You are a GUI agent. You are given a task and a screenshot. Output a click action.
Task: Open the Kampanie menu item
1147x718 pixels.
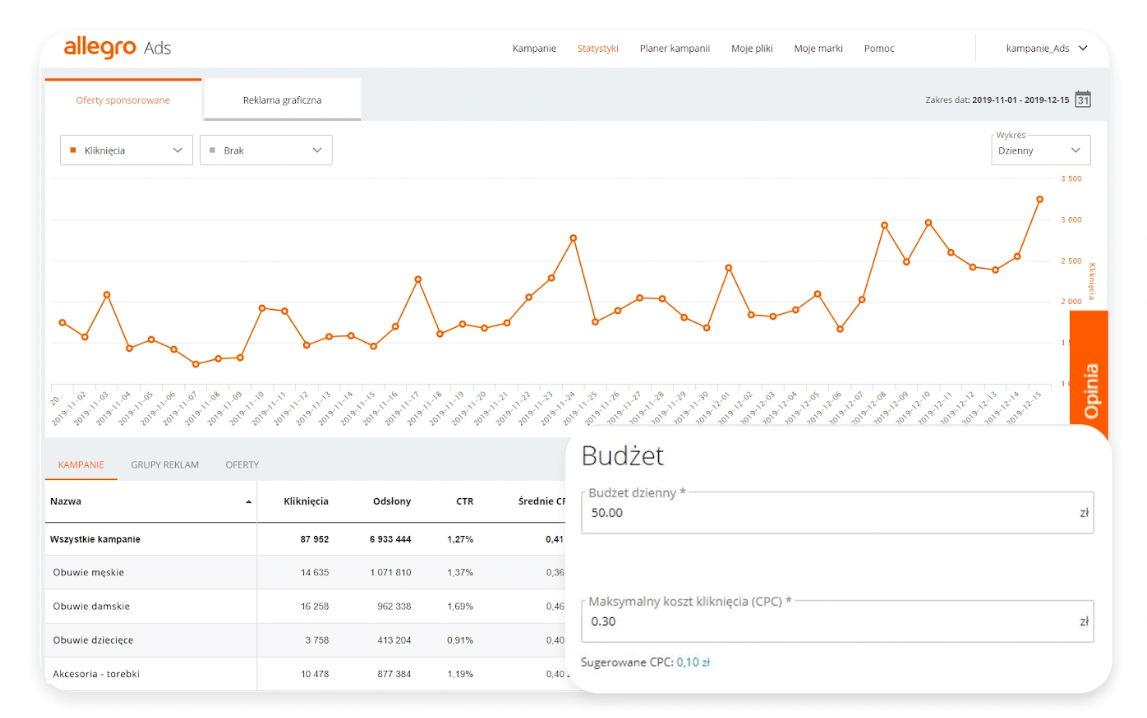[x=534, y=48]
